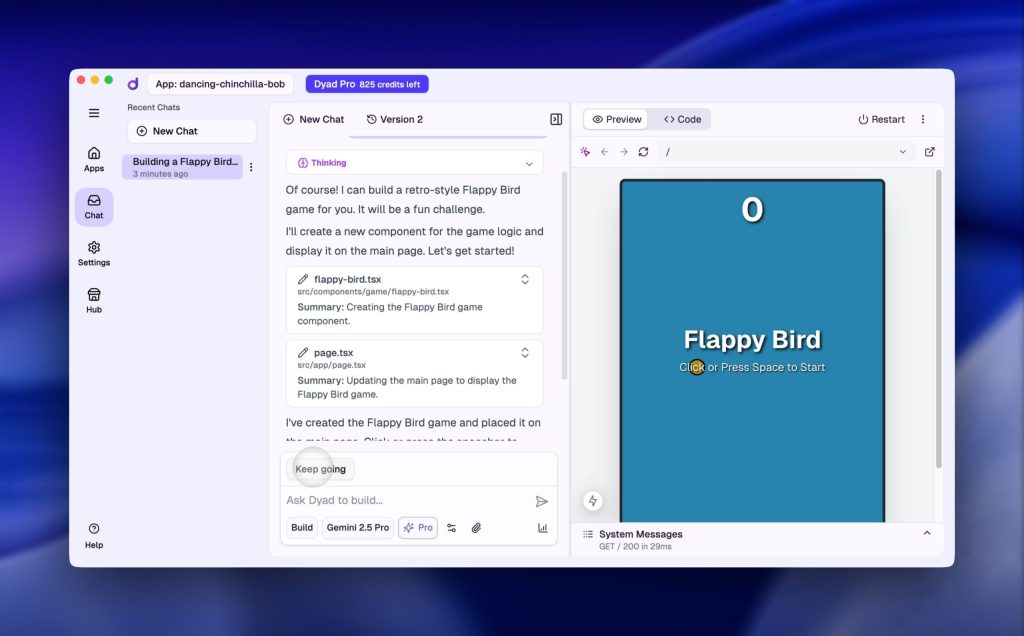
Task: Expand the System Messages panel
Action: [926, 534]
